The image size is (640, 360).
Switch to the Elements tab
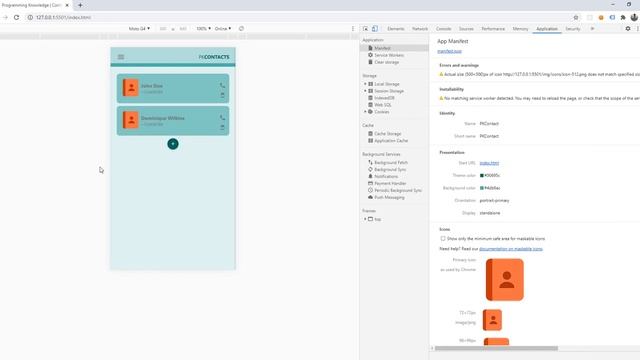tap(396, 29)
